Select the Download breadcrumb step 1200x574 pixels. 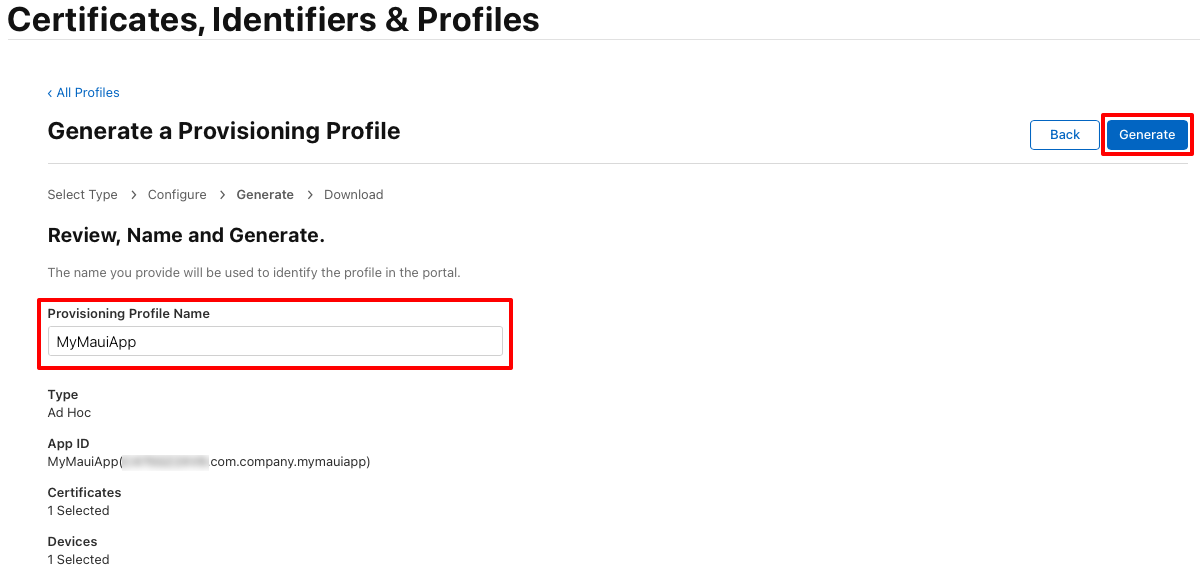click(354, 195)
